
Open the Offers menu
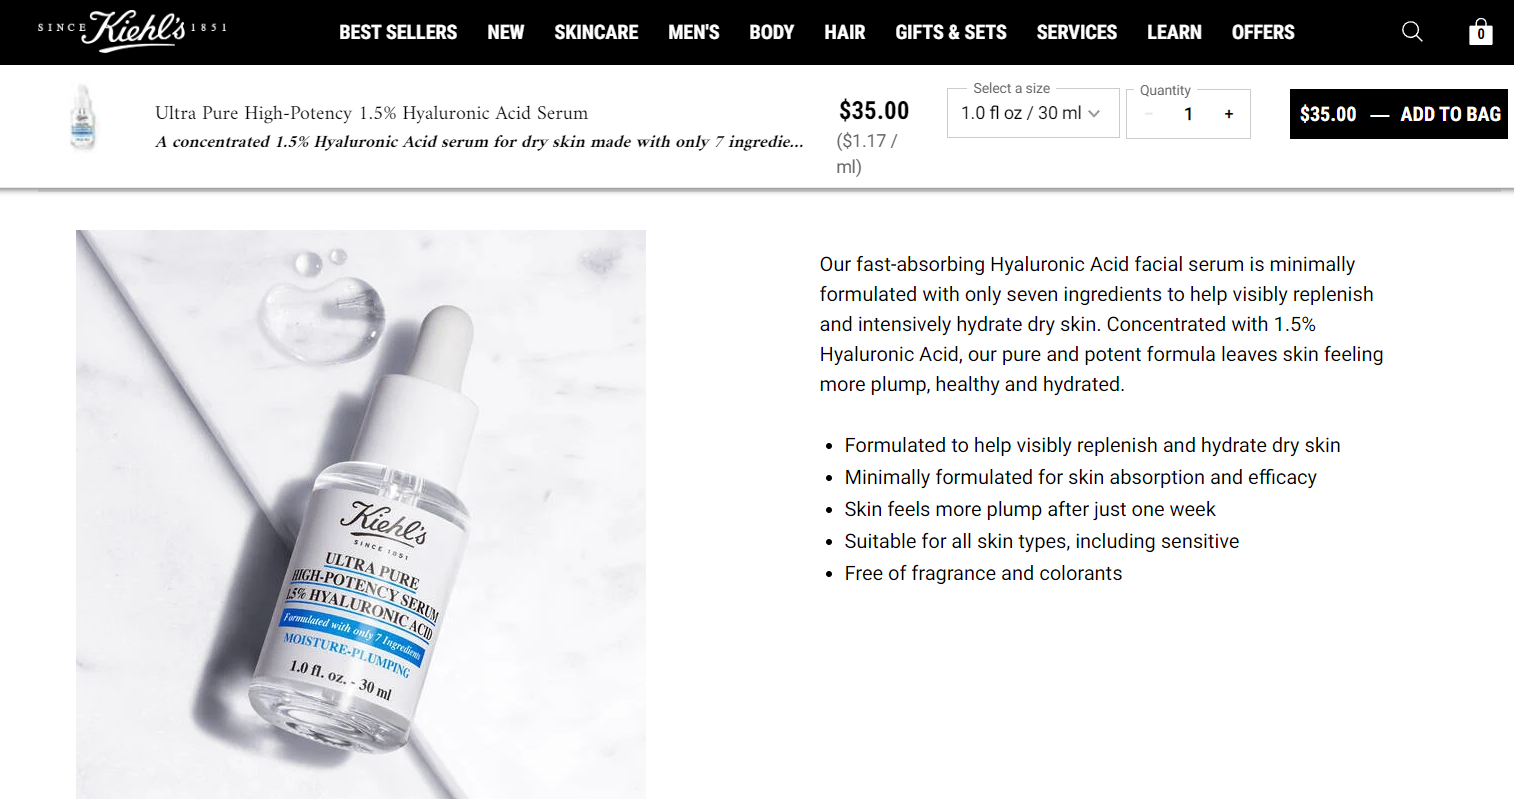coord(1263,32)
